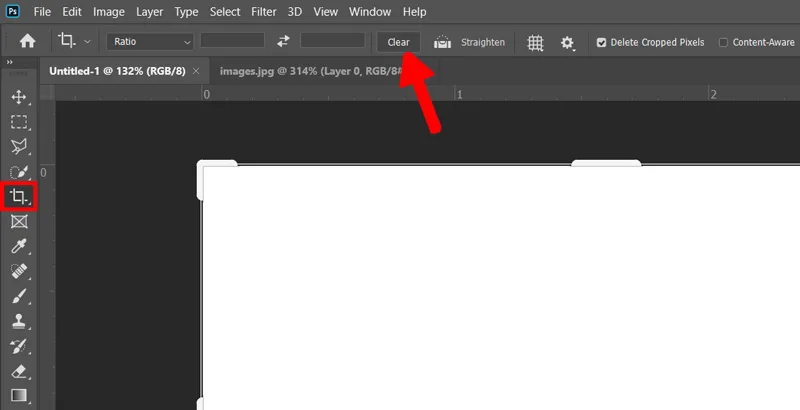Select the Frame tool

19,221
